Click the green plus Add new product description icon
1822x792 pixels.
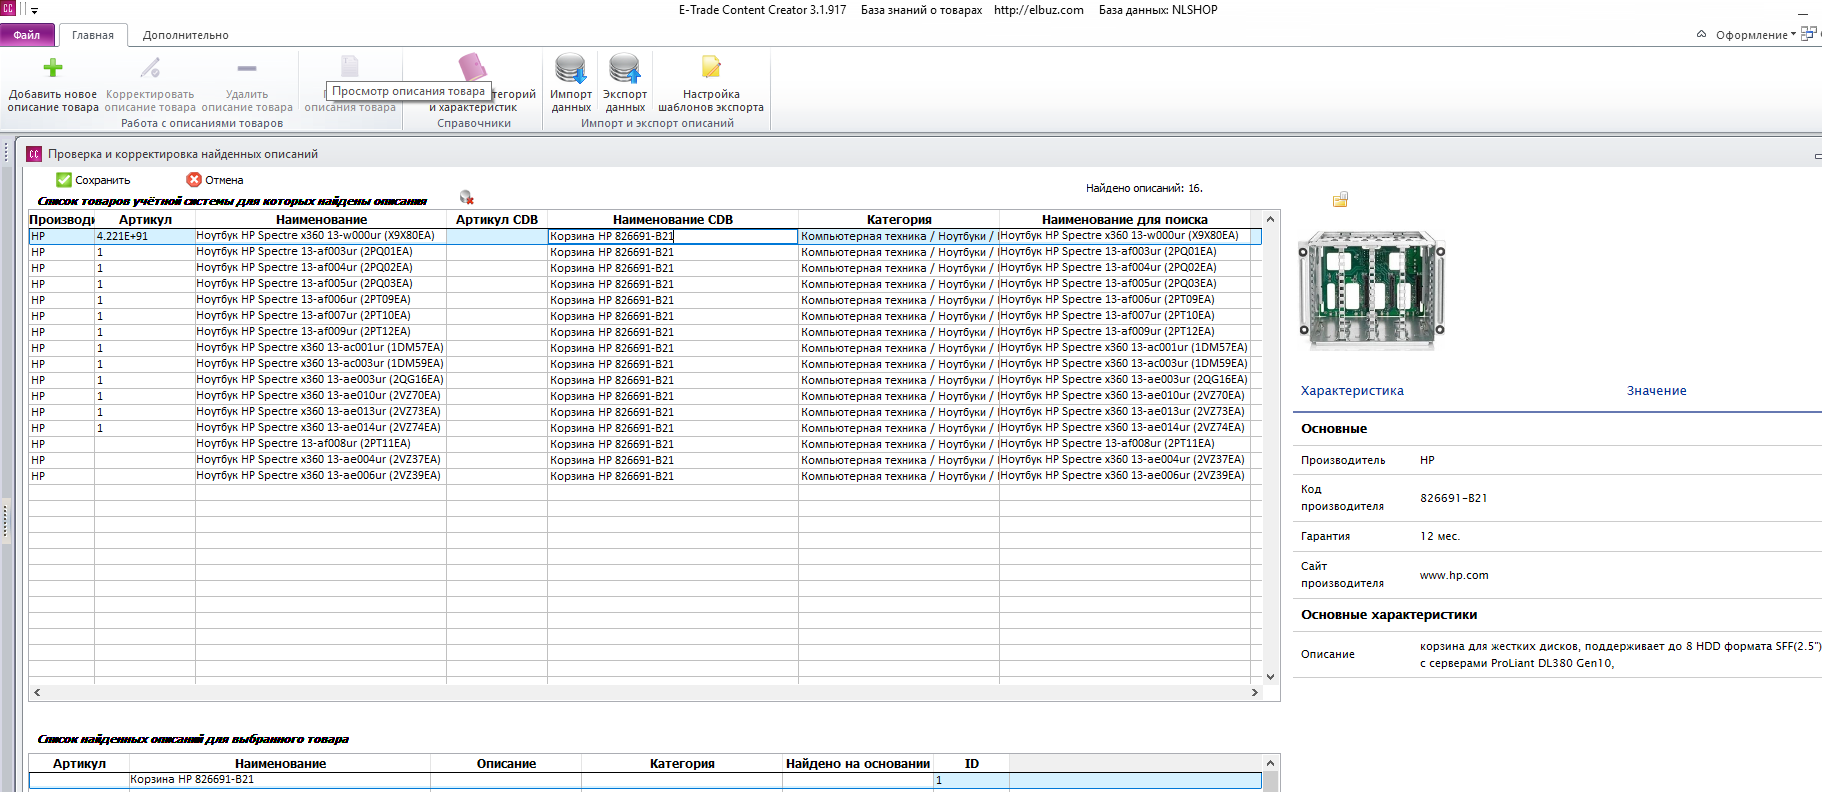point(53,68)
